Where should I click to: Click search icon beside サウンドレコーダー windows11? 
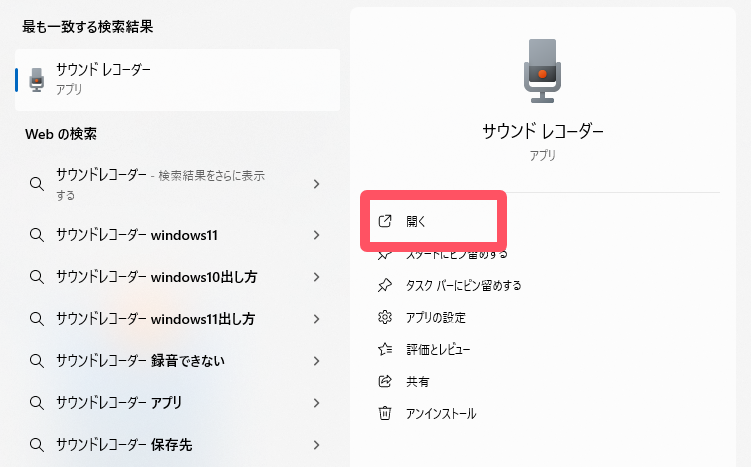click(37, 235)
